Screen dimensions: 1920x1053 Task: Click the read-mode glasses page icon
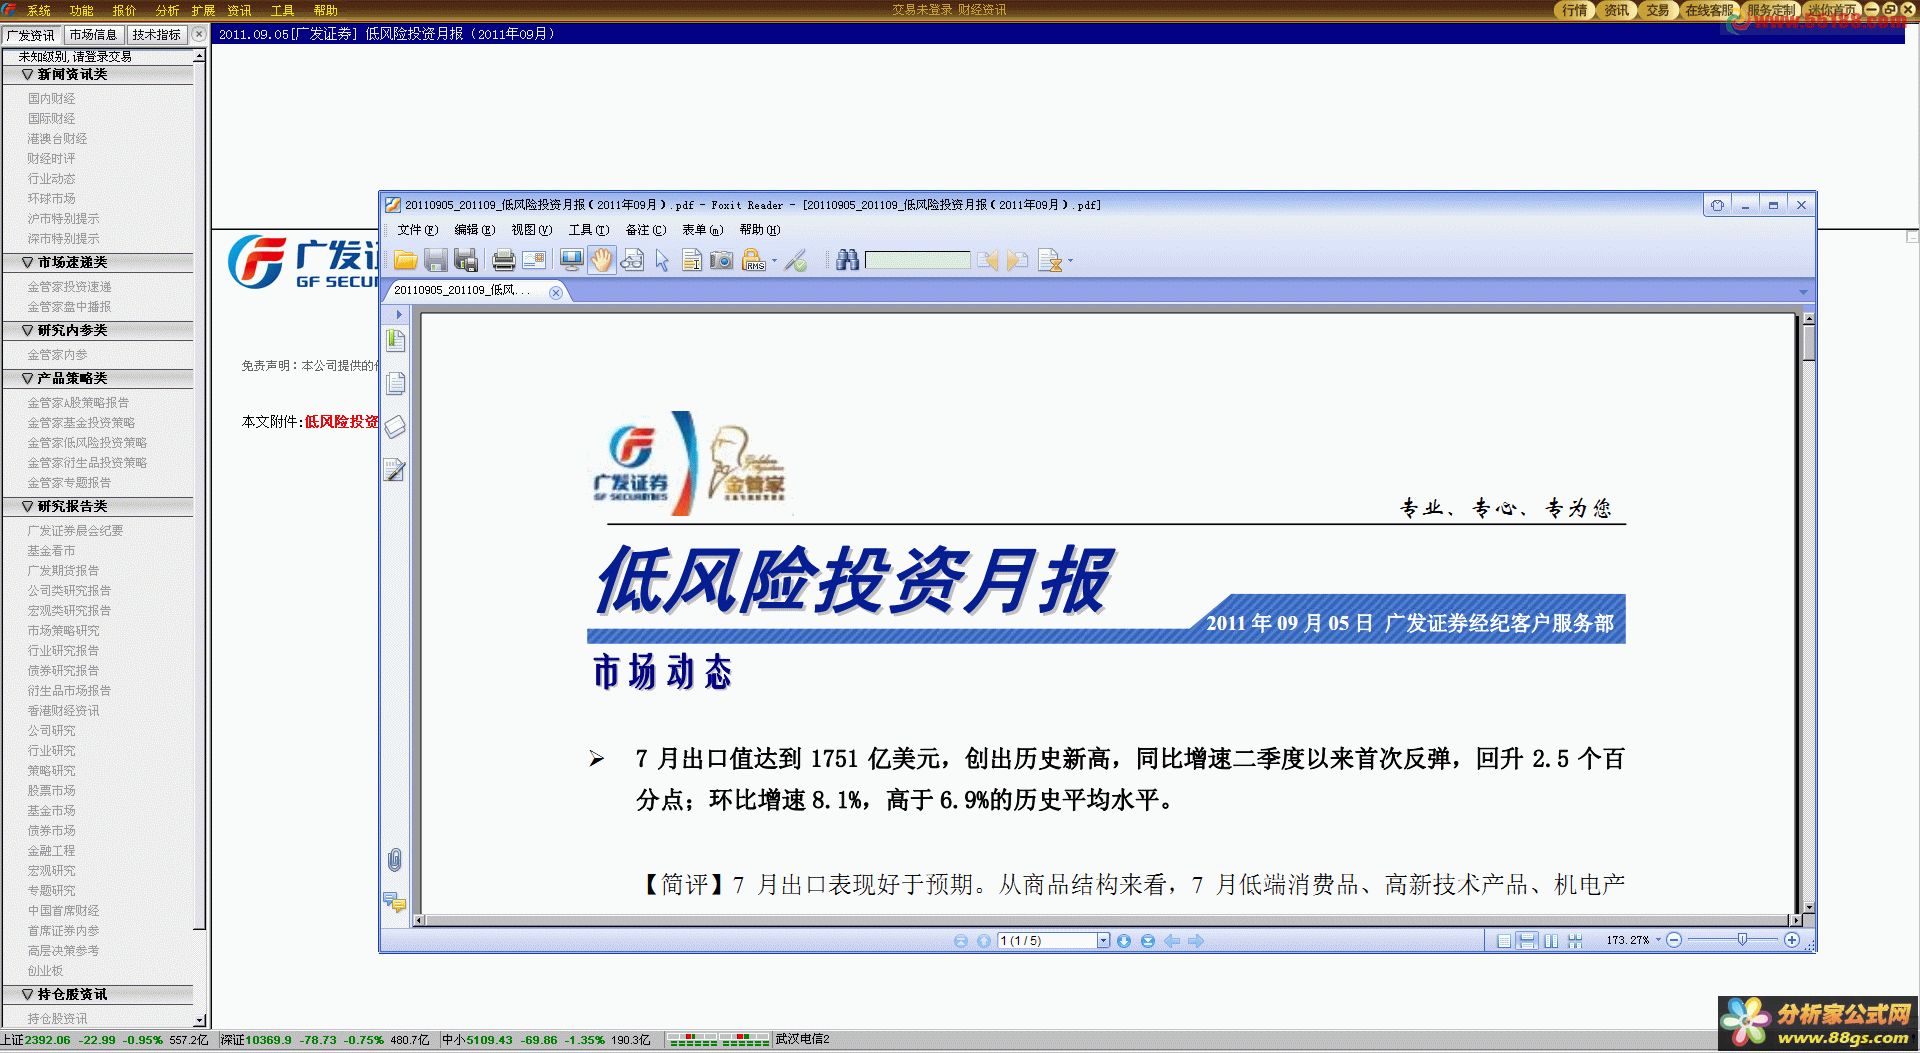click(x=632, y=261)
